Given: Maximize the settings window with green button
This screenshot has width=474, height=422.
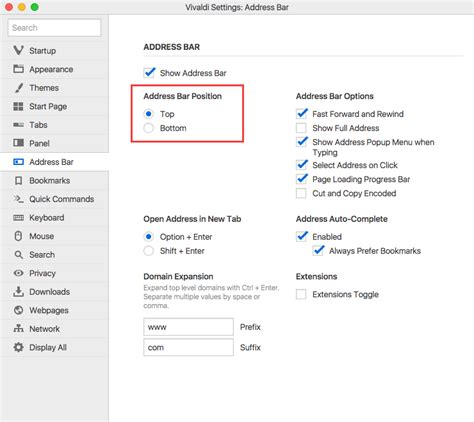Looking at the screenshot, I should (x=35, y=7).
